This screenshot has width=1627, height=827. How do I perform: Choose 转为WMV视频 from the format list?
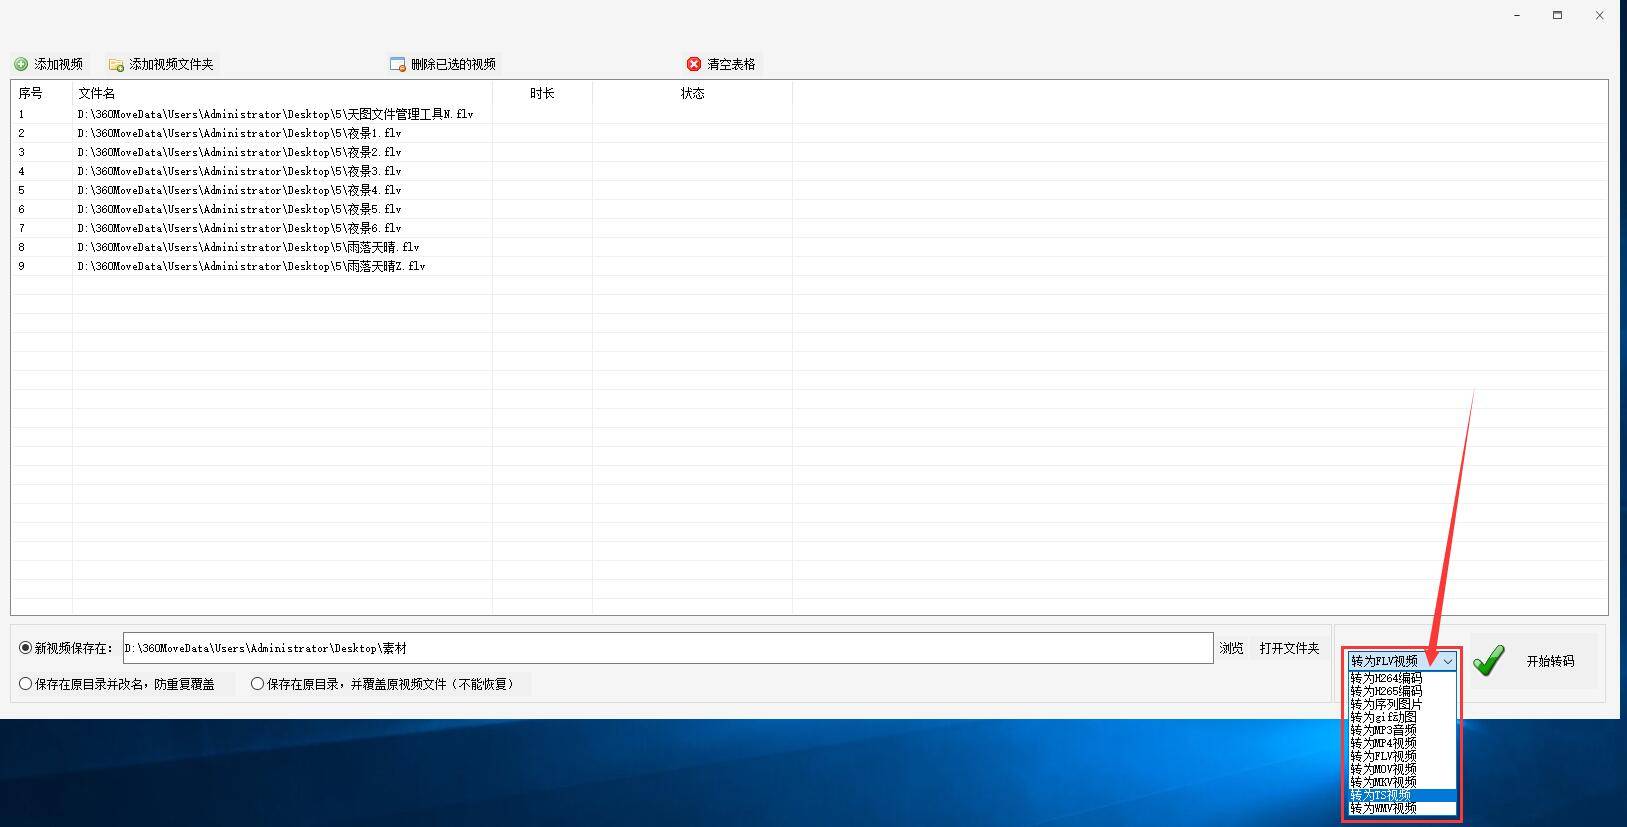tap(1401, 808)
